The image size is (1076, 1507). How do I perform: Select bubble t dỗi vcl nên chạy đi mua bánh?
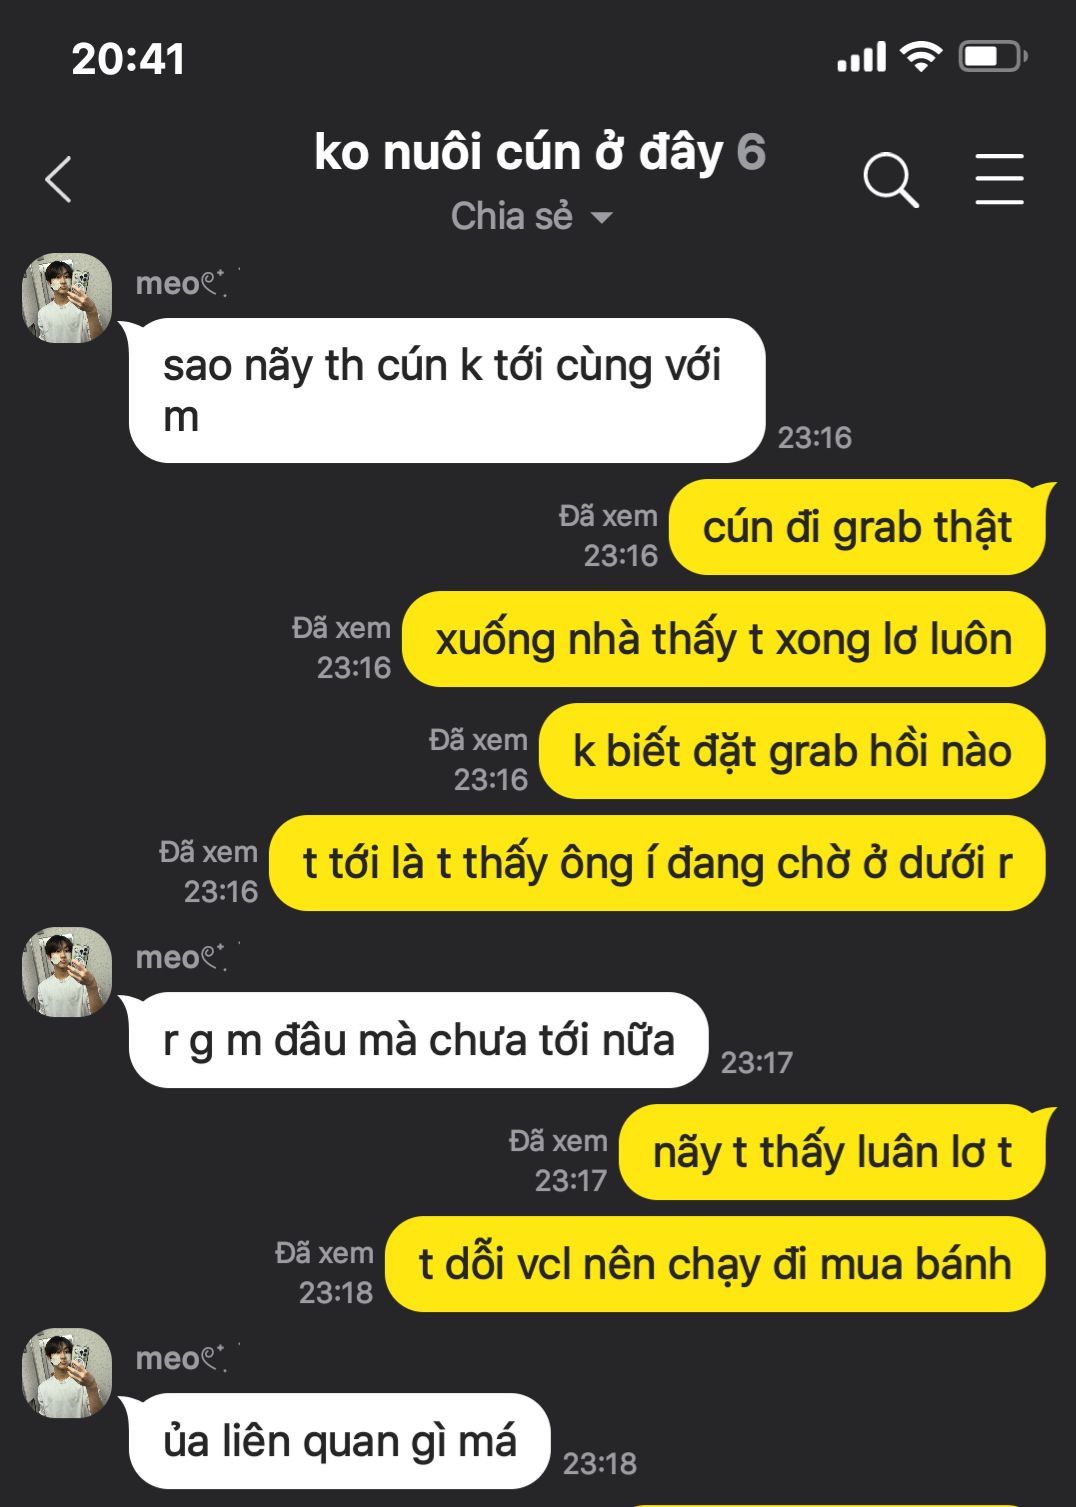click(x=715, y=1264)
